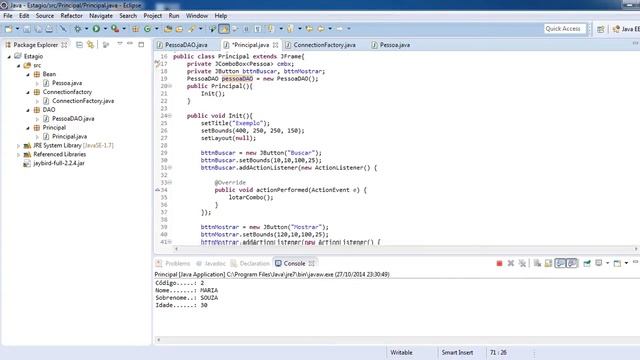Click the Print toolbar icon

[x=49, y=29]
